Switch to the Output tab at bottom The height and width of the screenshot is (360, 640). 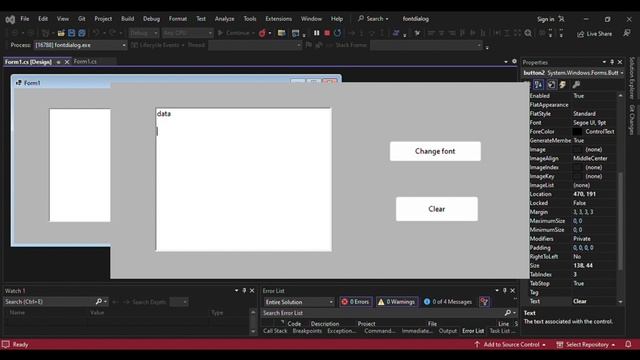(448, 331)
